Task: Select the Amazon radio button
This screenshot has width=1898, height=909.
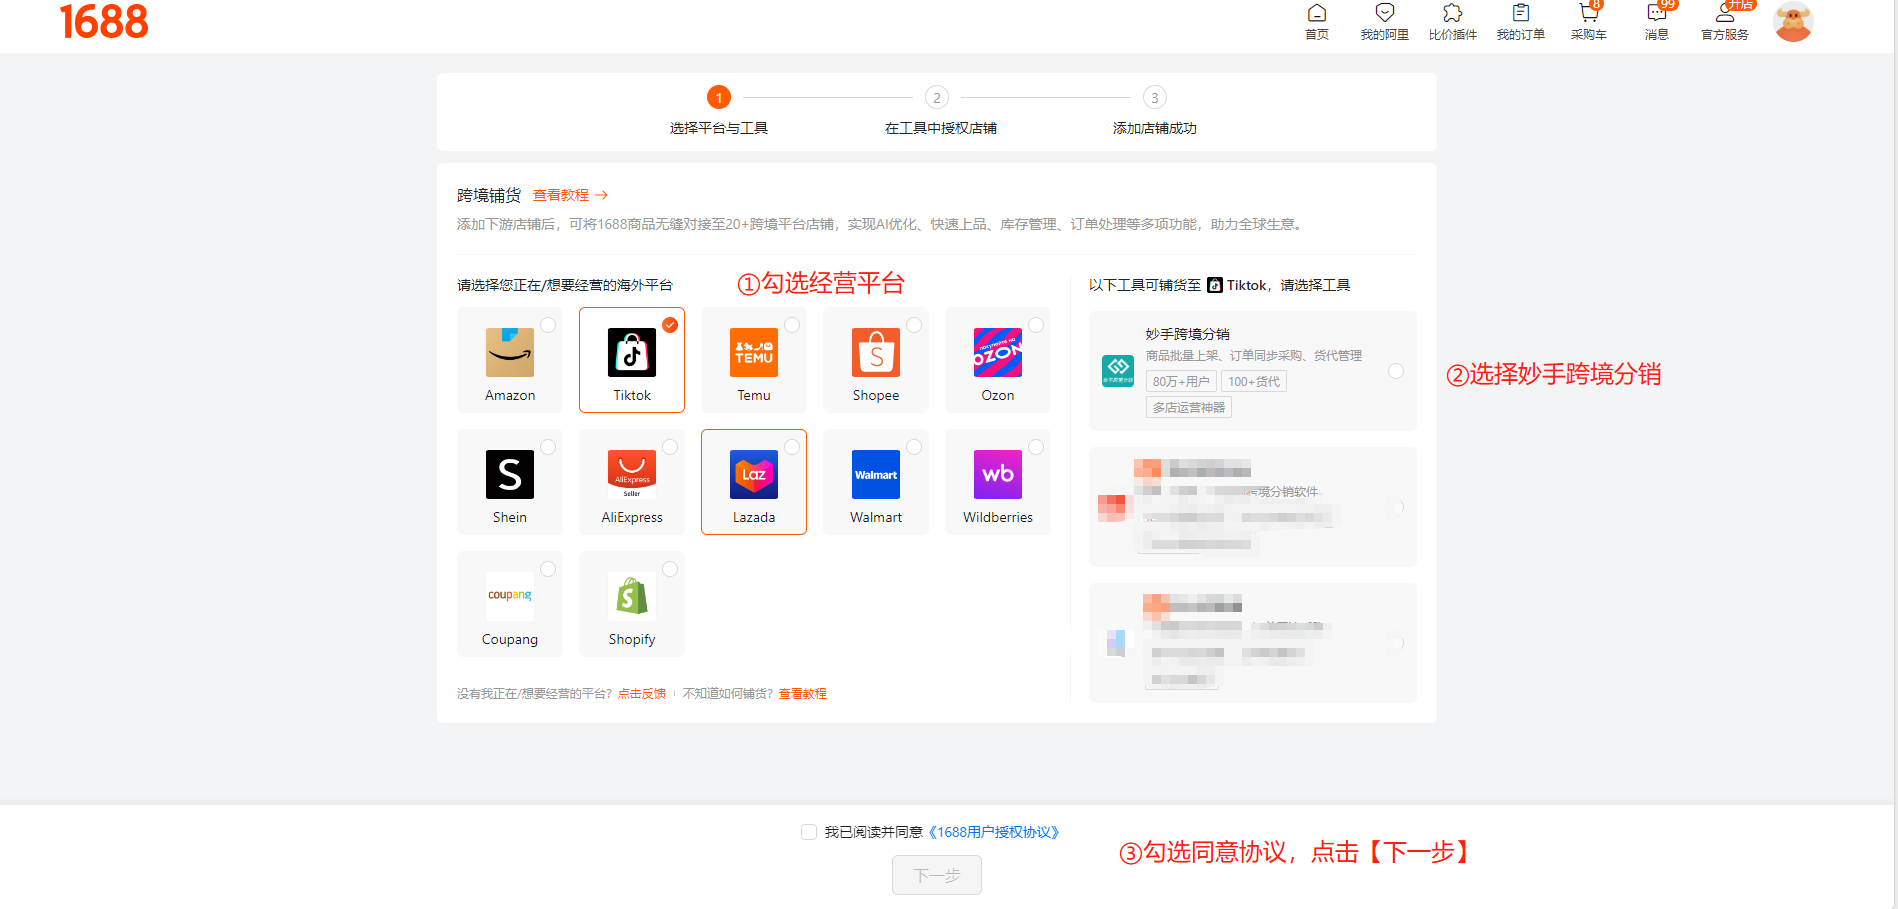Action: click(548, 325)
